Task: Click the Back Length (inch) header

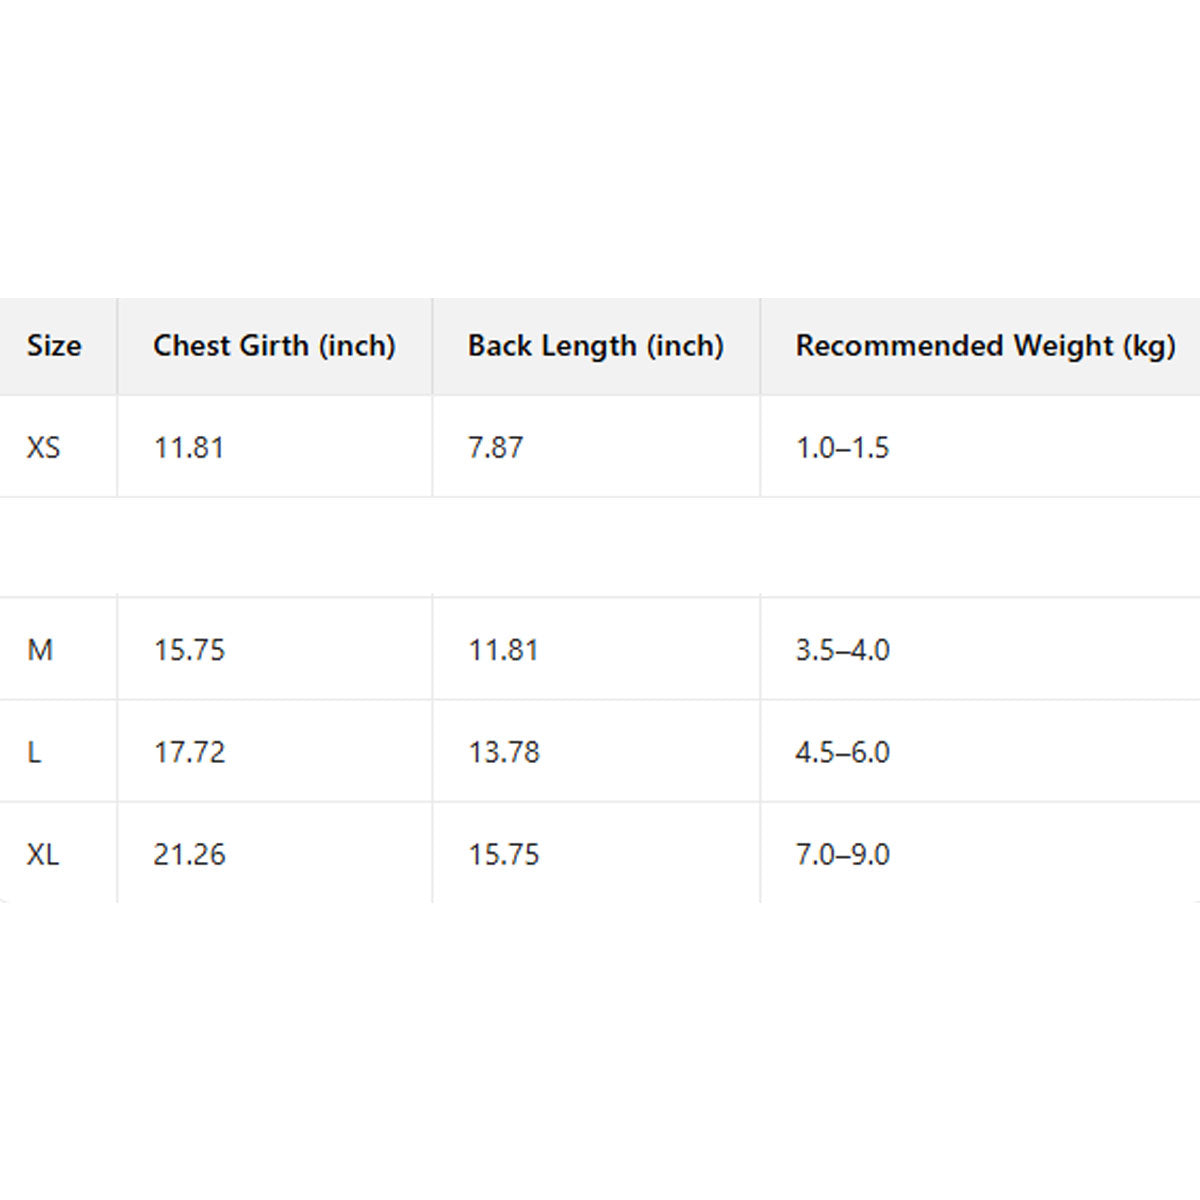Action: (595, 346)
